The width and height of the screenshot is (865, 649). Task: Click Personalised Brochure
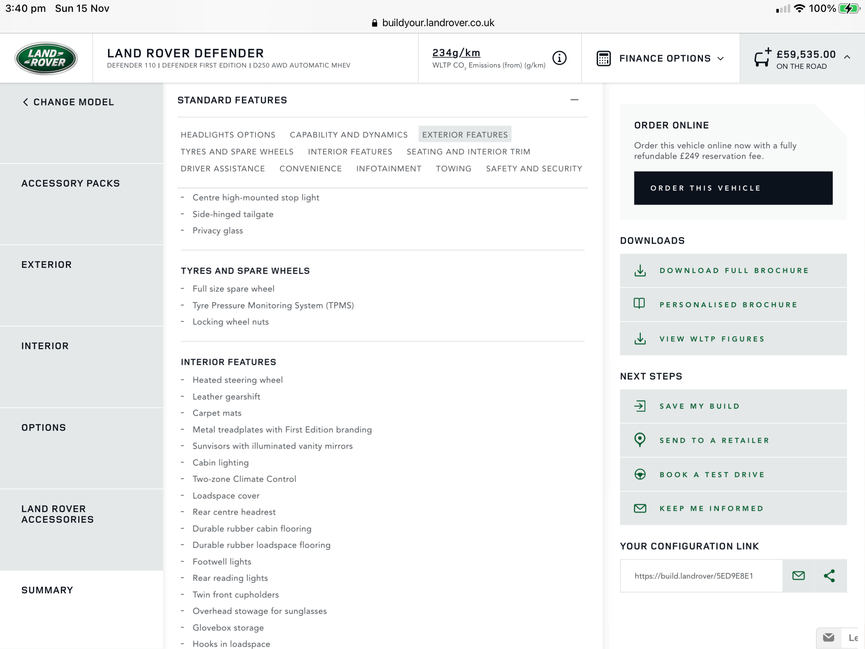(733, 305)
